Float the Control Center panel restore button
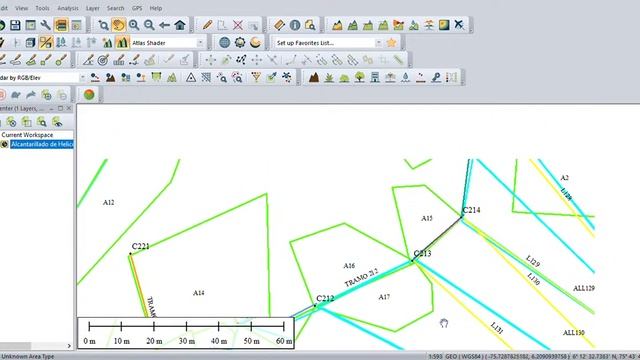 (60, 108)
